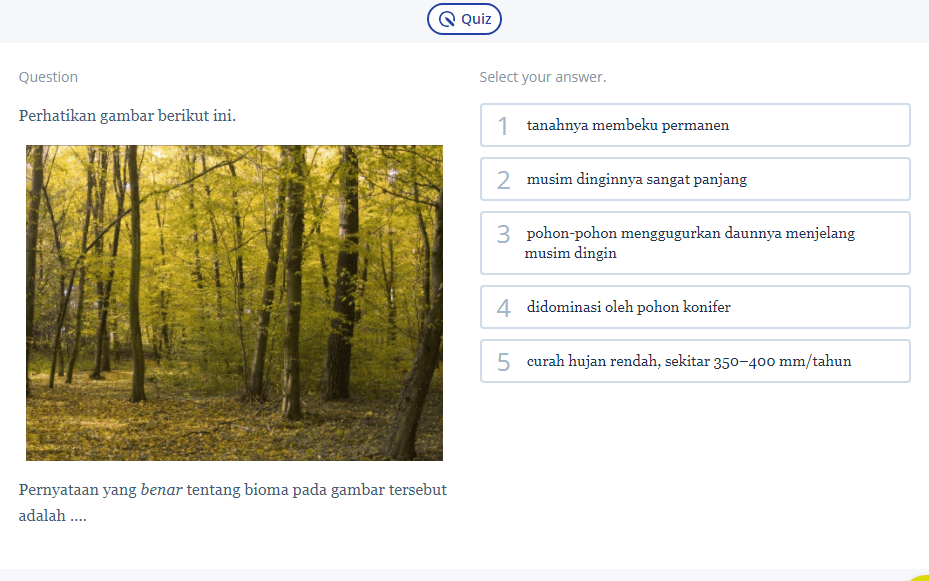Click the Quiz magnifier icon
Image resolution: width=929 pixels, height=581 pixels.
click(x=447, y=19)
